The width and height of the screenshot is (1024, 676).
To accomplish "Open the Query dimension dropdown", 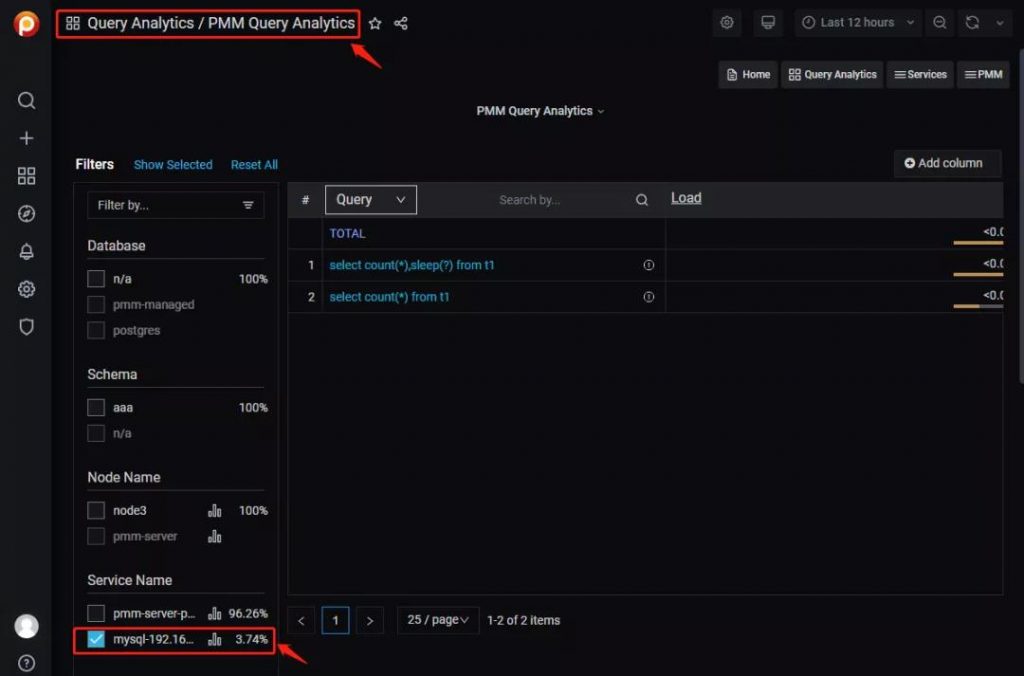I will (371, 200).
